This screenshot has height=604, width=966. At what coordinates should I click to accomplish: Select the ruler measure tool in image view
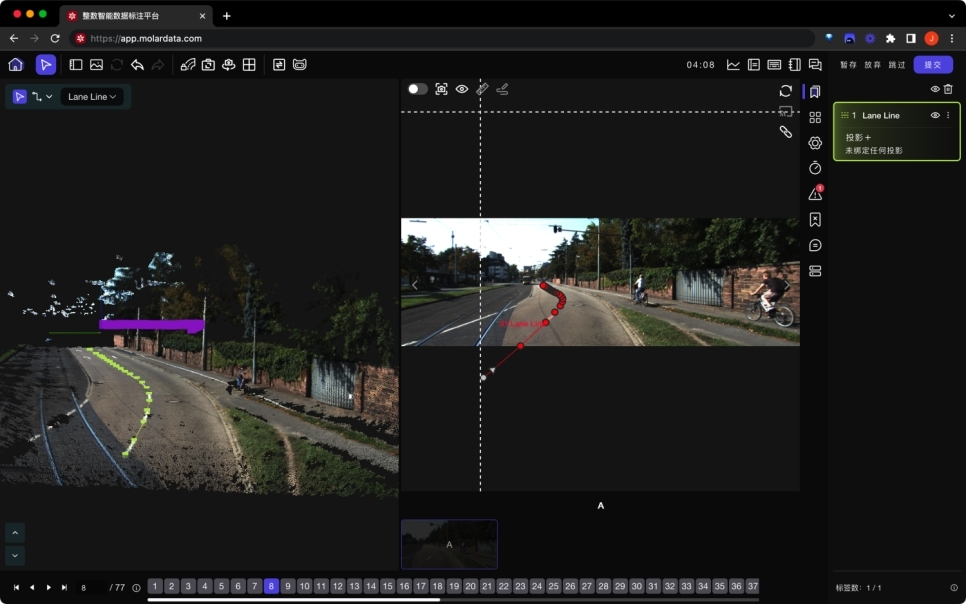[482, 89]
